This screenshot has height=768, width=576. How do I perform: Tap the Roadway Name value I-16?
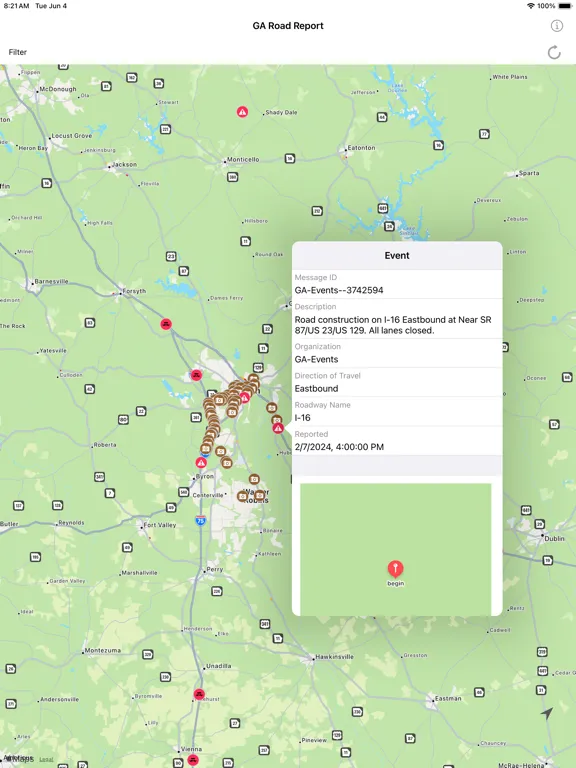302,417
